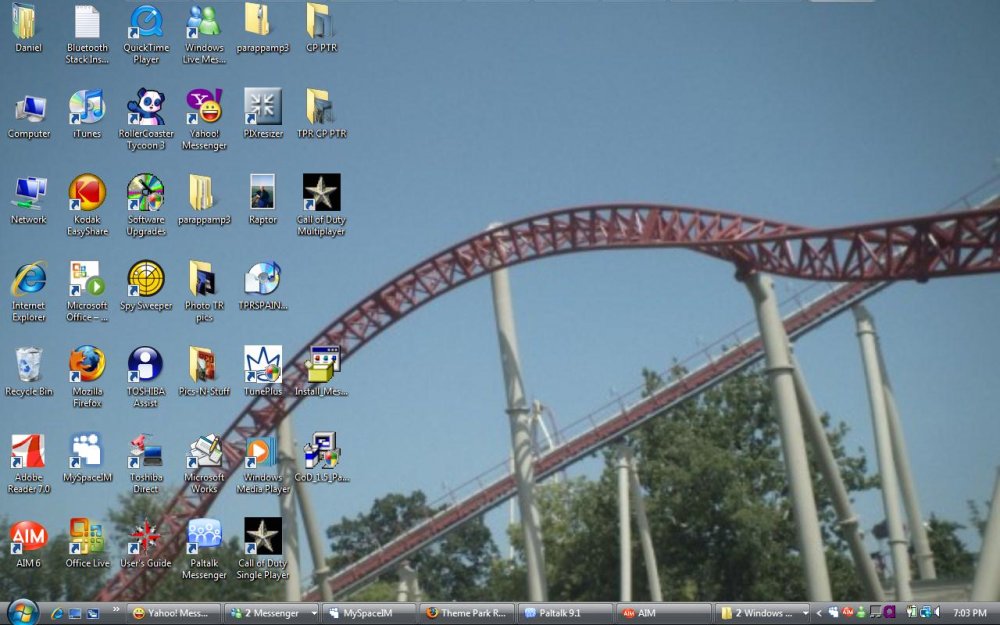Click the Call of Duty Multiplayer icon
The image size is (1000, 625).
pyautogui.click(x=321, y=194)
